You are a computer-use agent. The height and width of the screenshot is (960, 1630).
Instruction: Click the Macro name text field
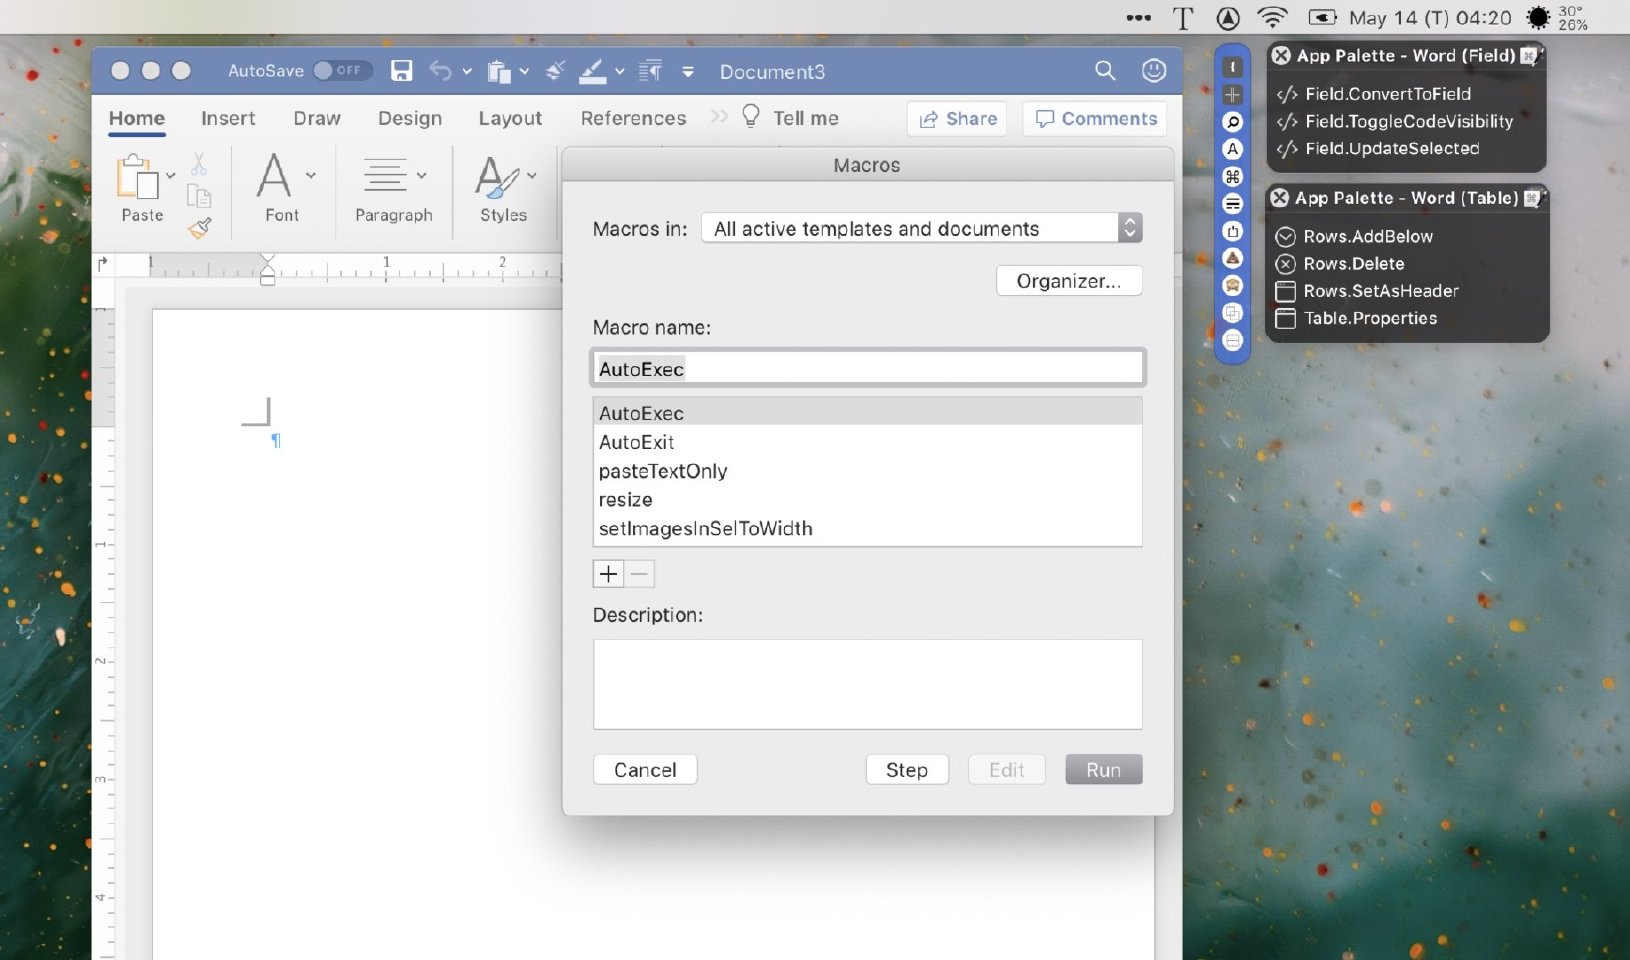click(867, 369)
